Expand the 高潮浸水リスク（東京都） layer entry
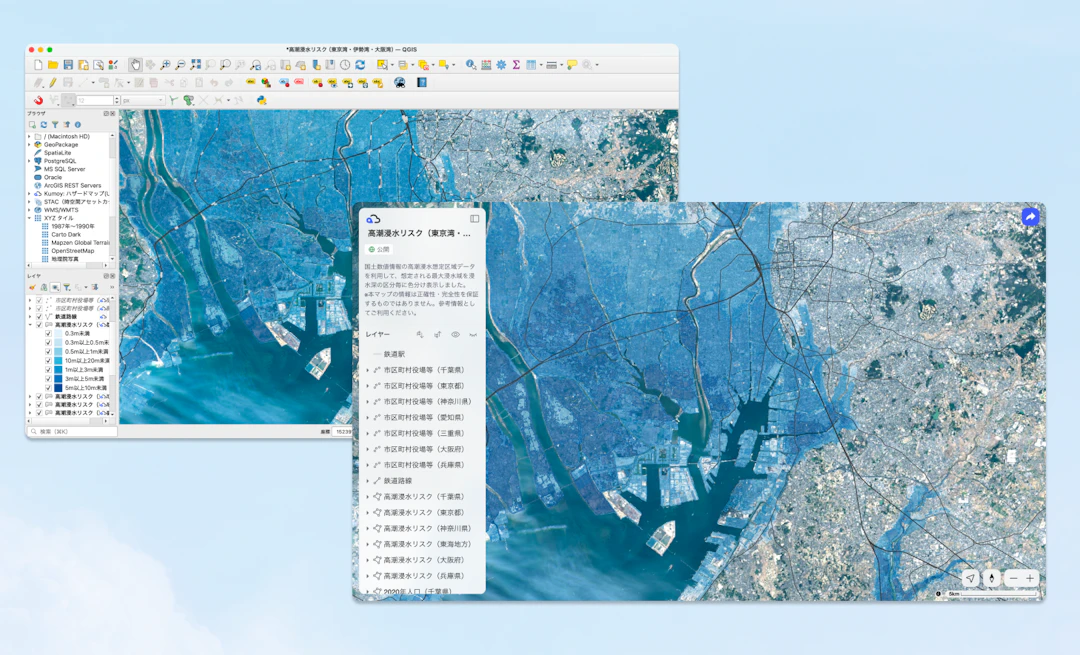 coord(367,511)
